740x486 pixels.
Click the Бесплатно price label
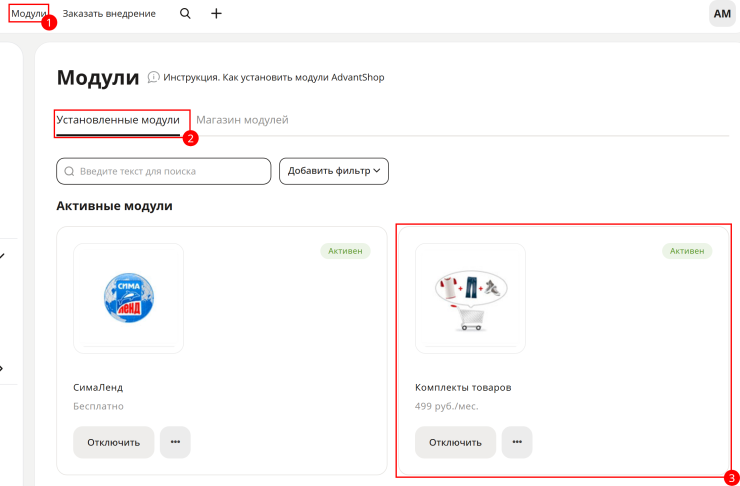coord(99,406)
